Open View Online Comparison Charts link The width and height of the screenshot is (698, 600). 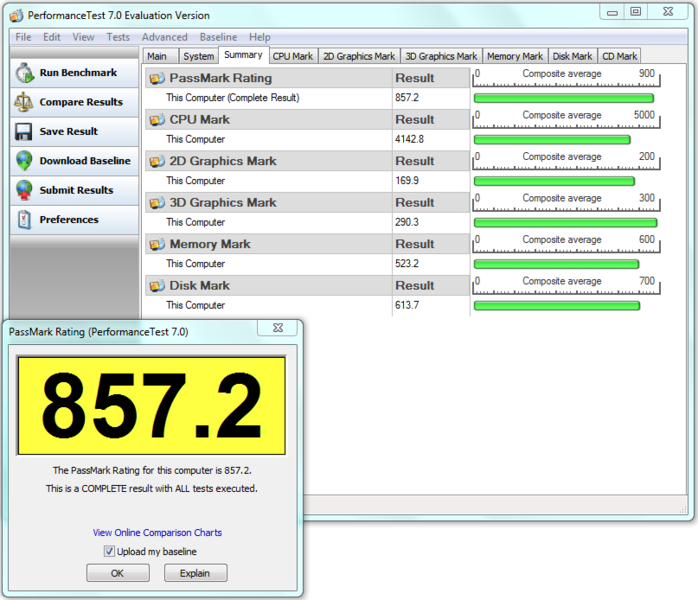(x=157, y=532)
